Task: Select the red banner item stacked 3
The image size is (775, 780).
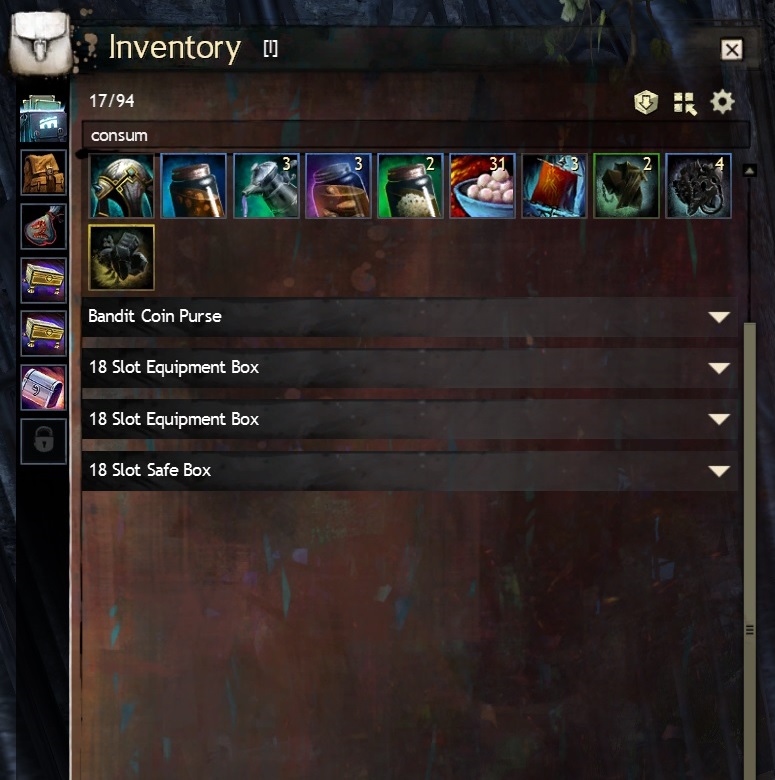Action: pyautogui.click(x=554, y=186)
